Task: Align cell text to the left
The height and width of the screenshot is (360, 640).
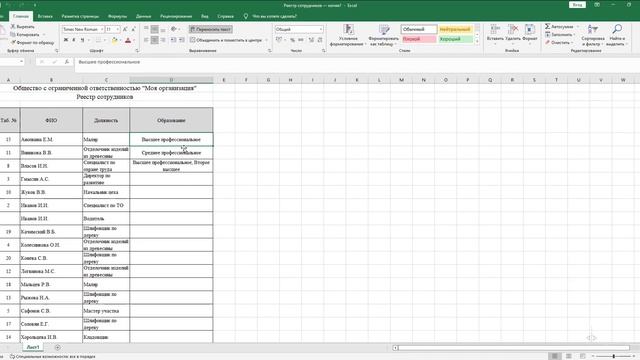Action: click(146, 40)
